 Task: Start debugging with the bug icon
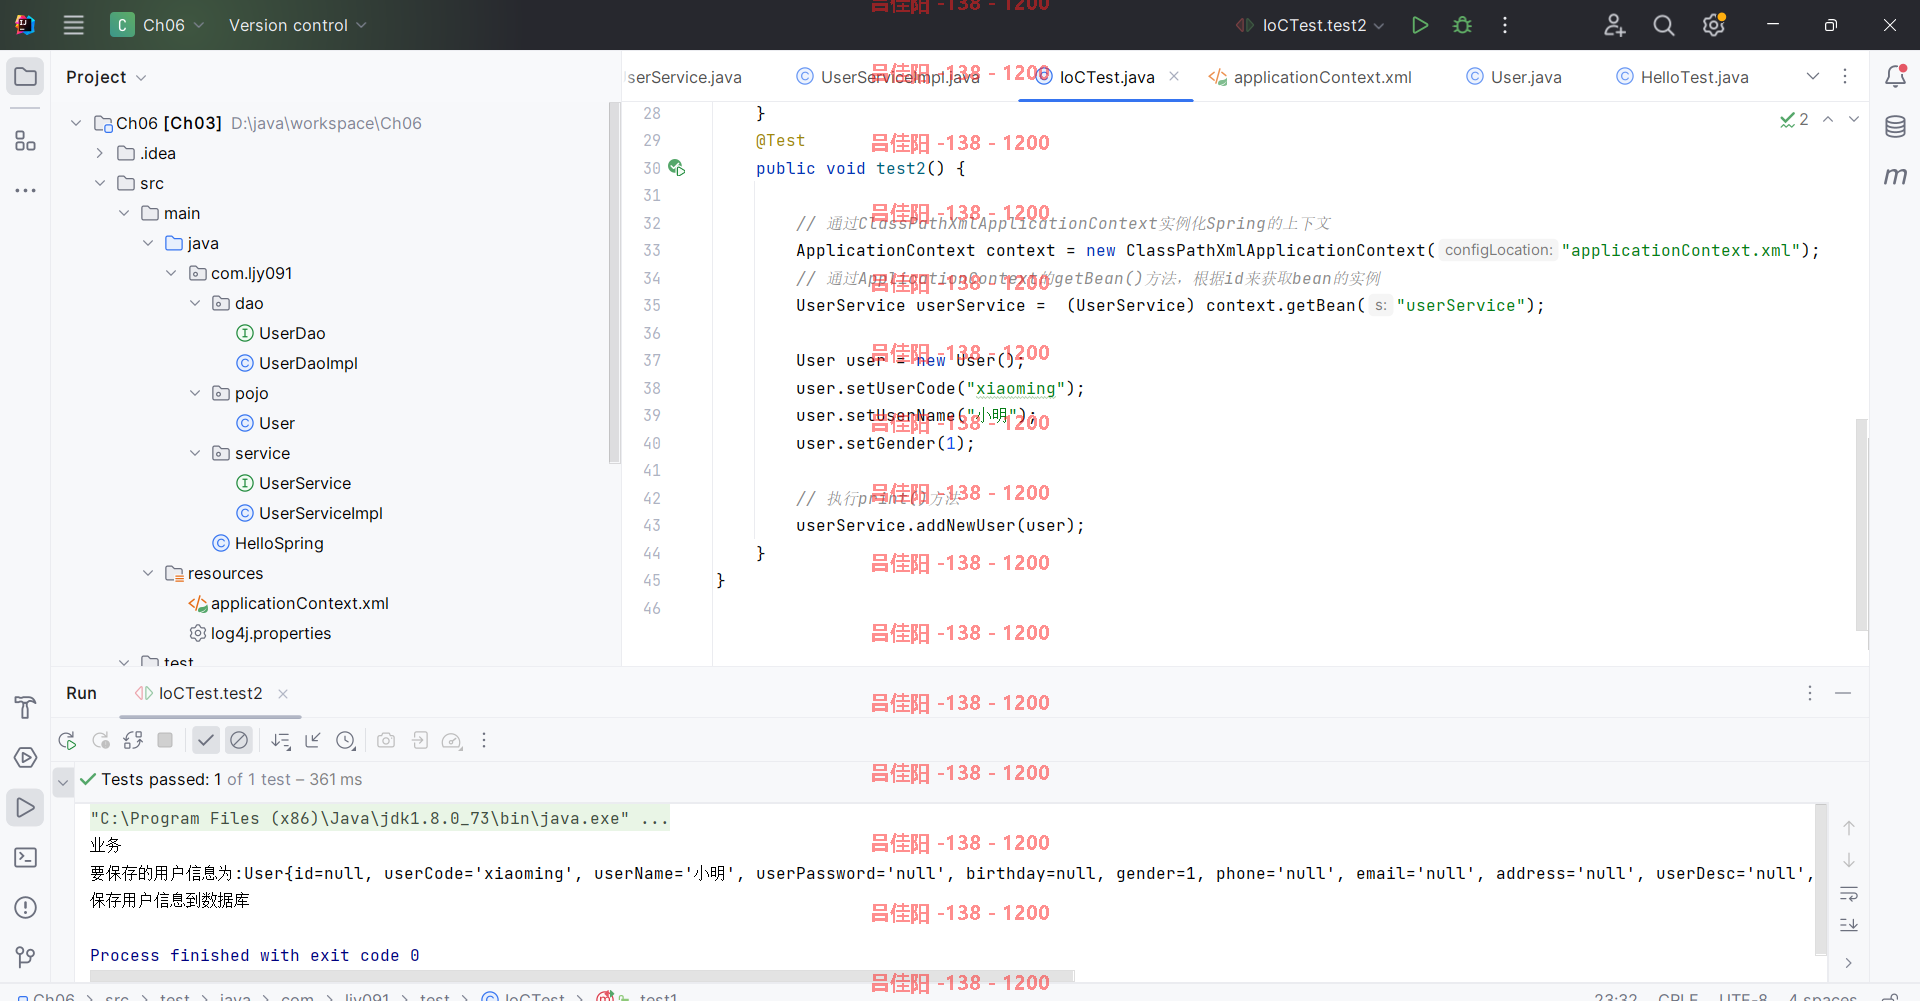[x=1462, y=25]
